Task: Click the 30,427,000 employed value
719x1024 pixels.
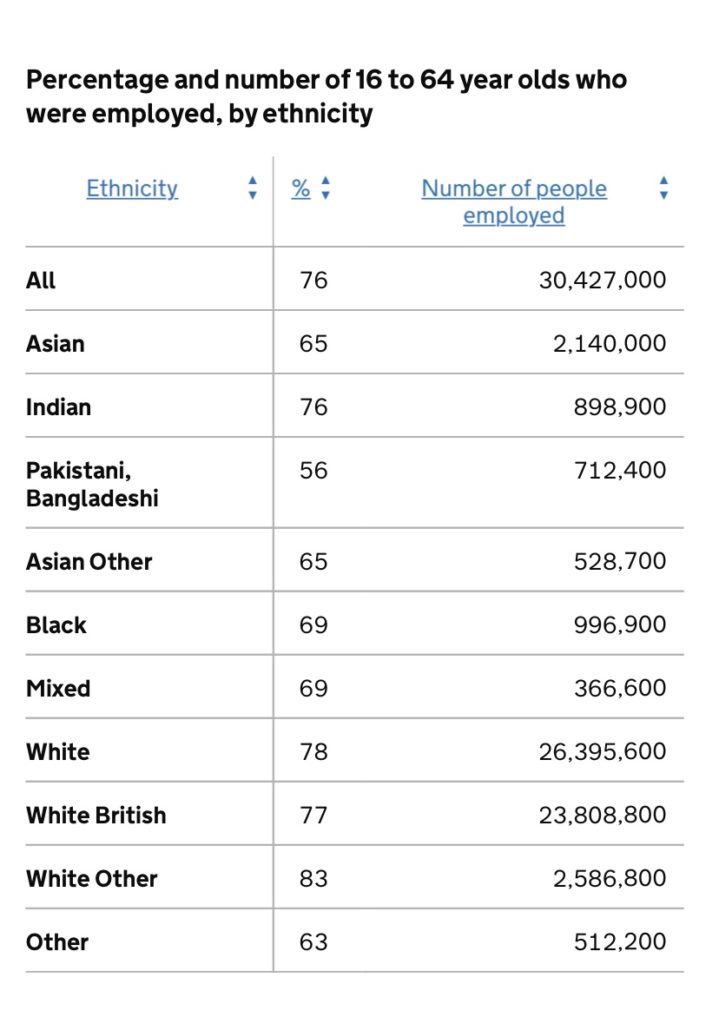Action: click(x=602, y=280)
